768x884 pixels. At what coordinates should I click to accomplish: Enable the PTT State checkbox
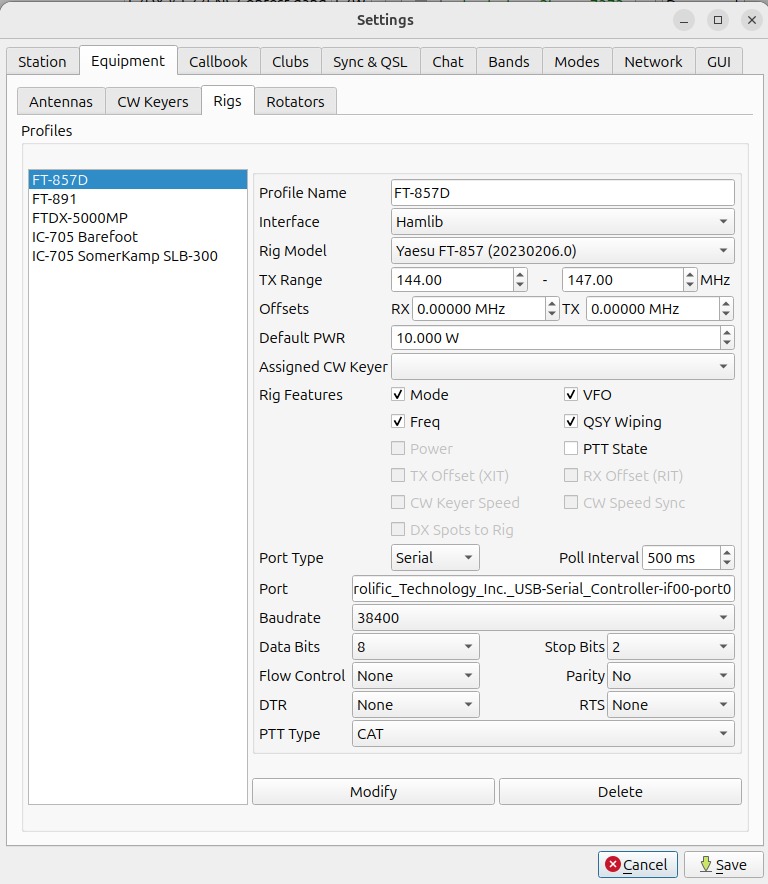[571, 449]
